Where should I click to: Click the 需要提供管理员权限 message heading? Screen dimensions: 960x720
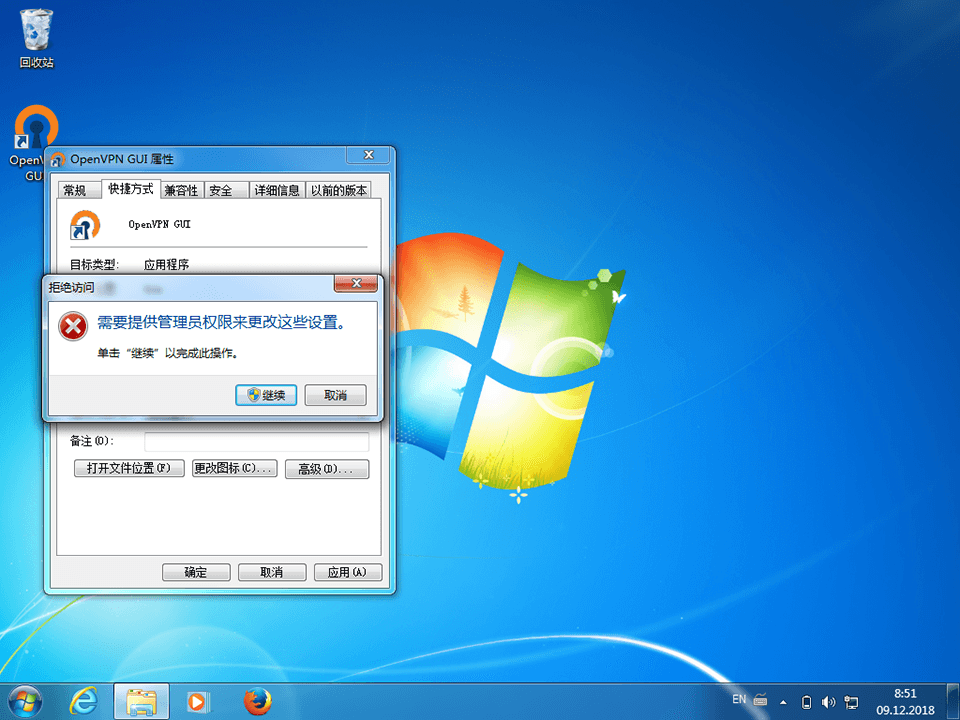coord(221,322)
